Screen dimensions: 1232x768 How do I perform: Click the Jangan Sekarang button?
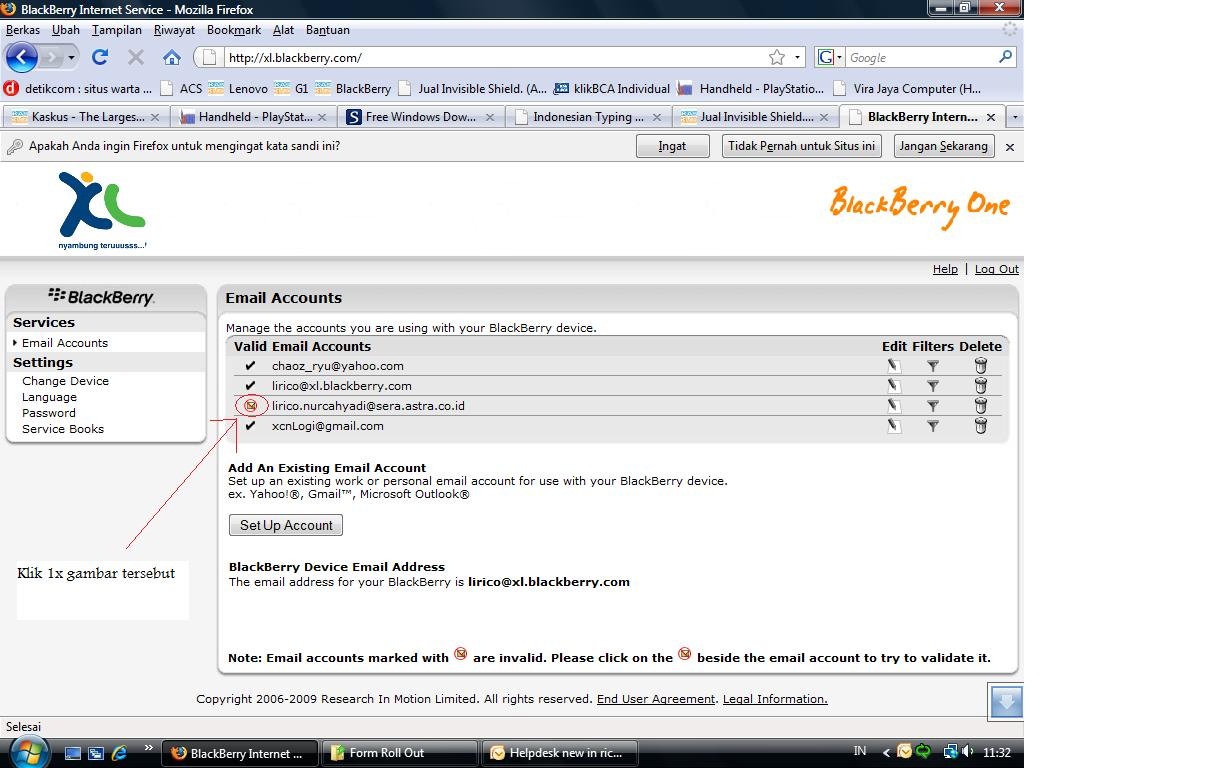[943, 146]
